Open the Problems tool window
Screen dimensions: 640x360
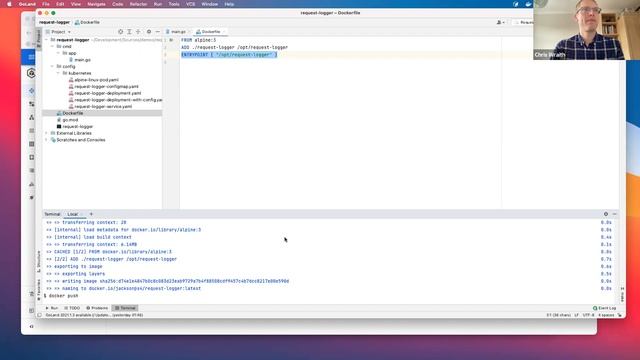coord(97,308)
